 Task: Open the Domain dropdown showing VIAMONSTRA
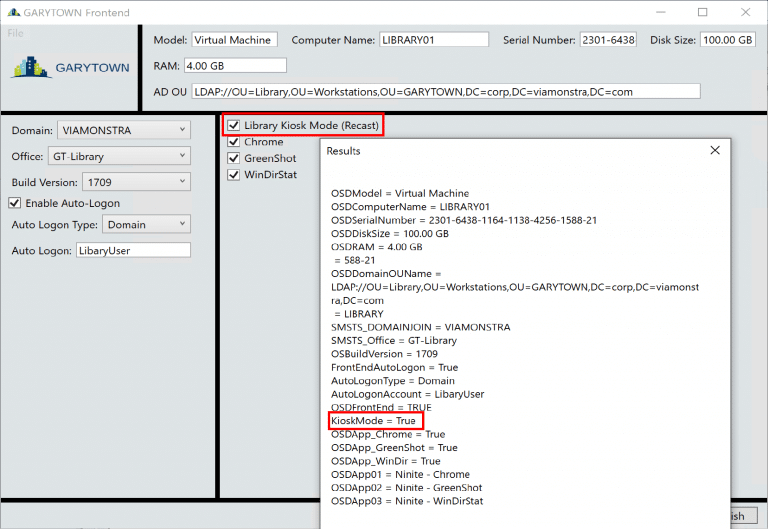pos(123,129)
